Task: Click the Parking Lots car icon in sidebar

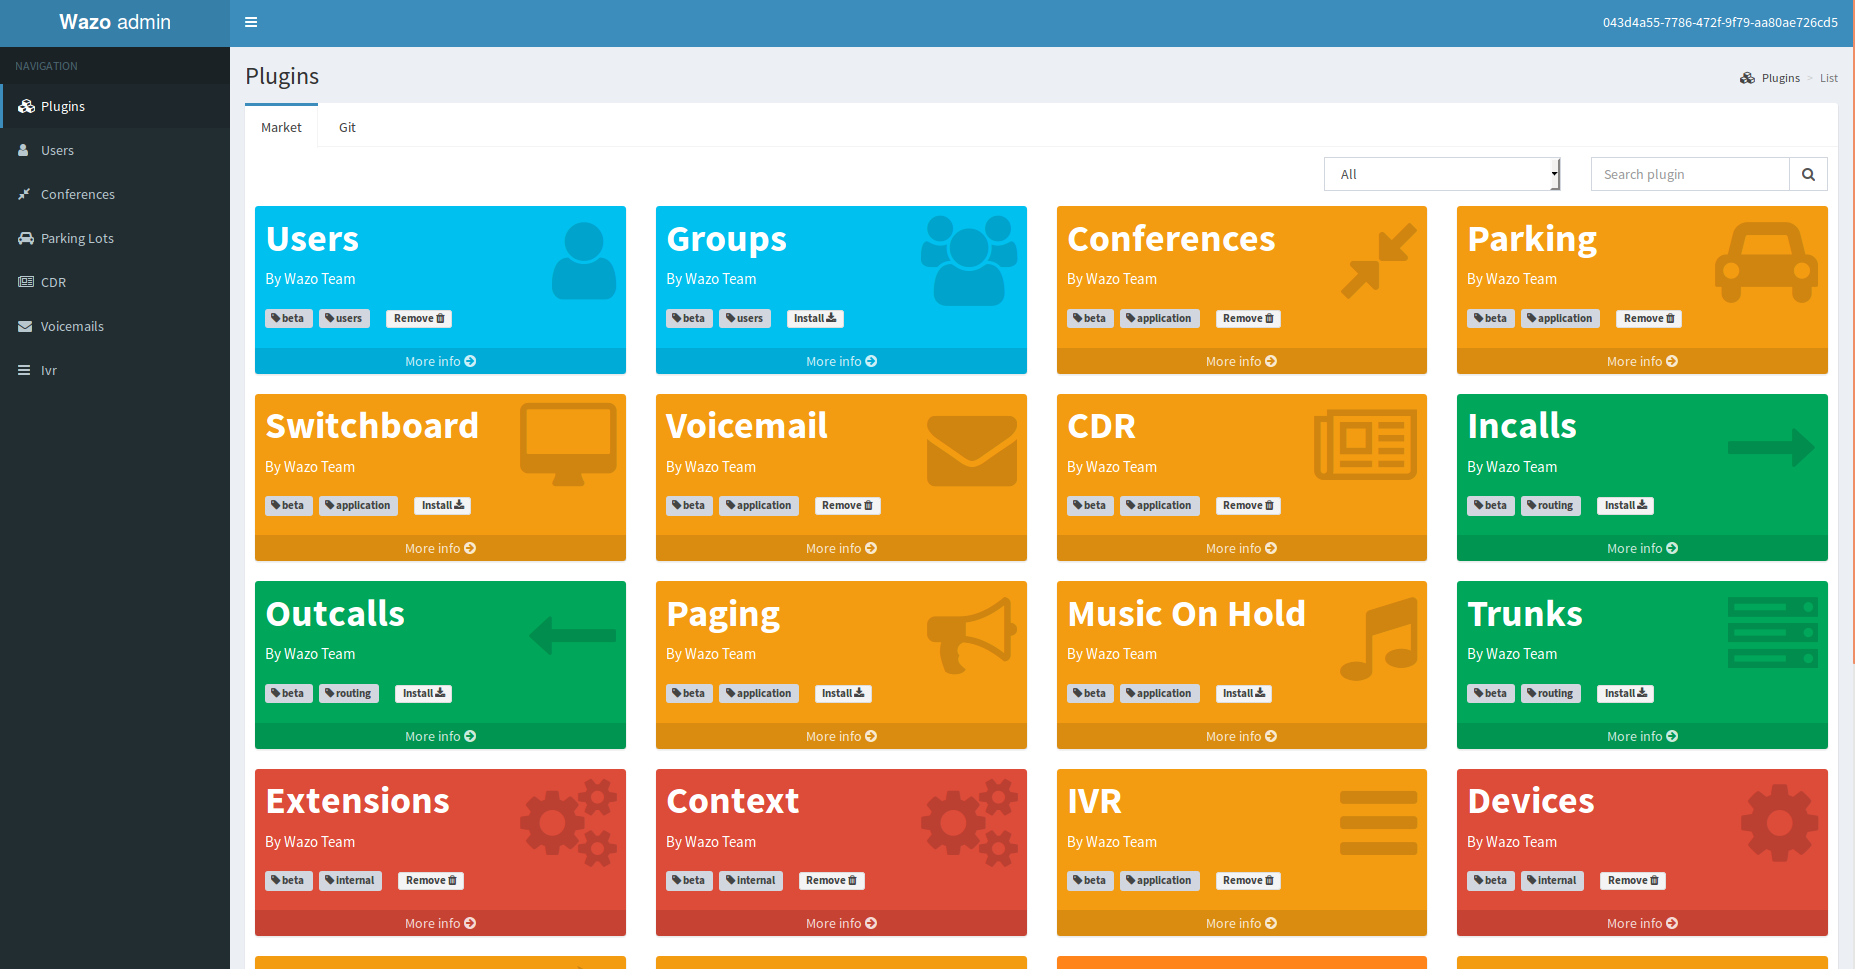Action: pyautogui.click(x=26, y=238)
